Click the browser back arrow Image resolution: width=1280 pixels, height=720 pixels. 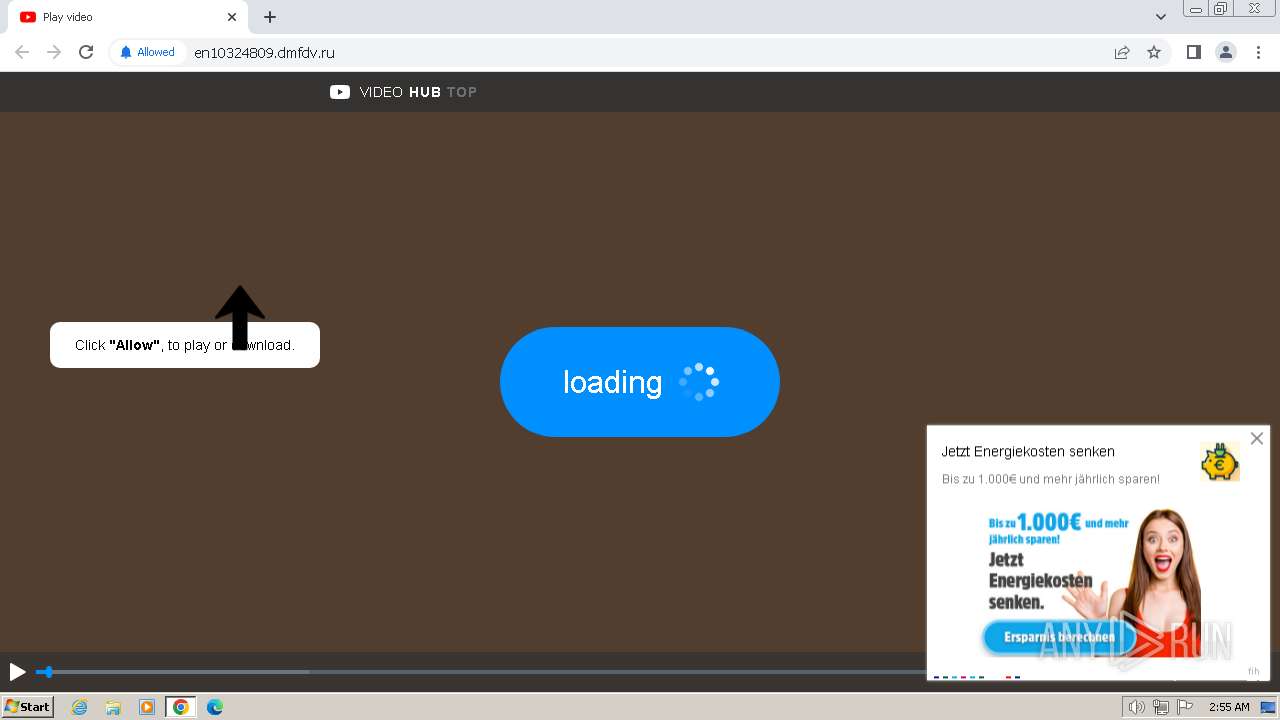22,52
